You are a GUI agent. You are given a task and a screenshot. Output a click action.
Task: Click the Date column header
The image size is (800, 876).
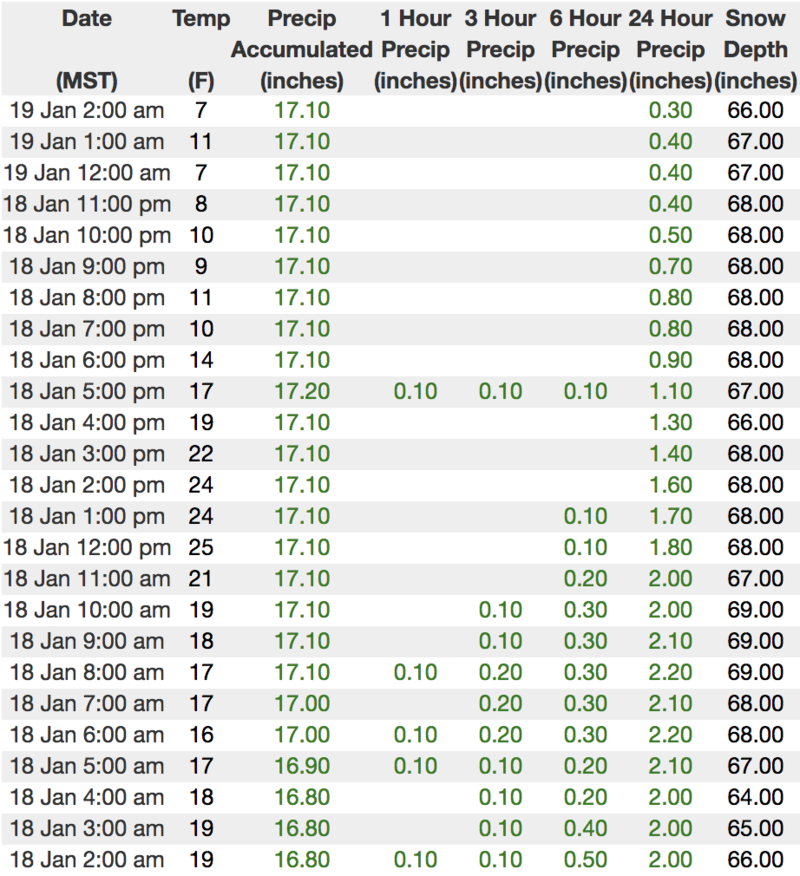tap(86, 18)
